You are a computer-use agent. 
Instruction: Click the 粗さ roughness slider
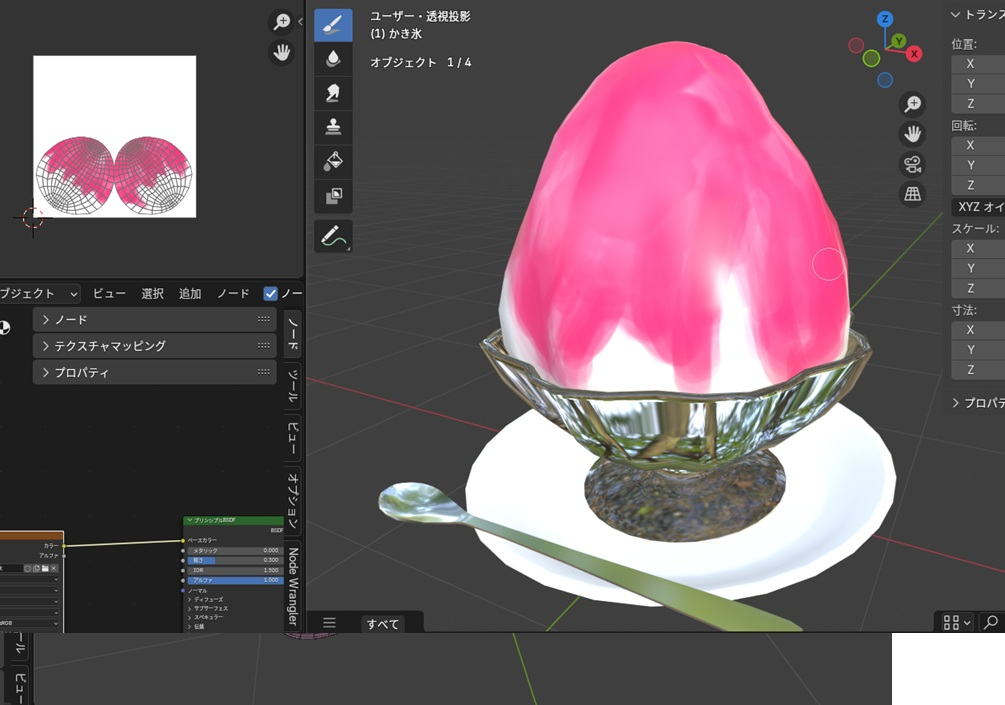pyautogui.click(x=234, y=560)
